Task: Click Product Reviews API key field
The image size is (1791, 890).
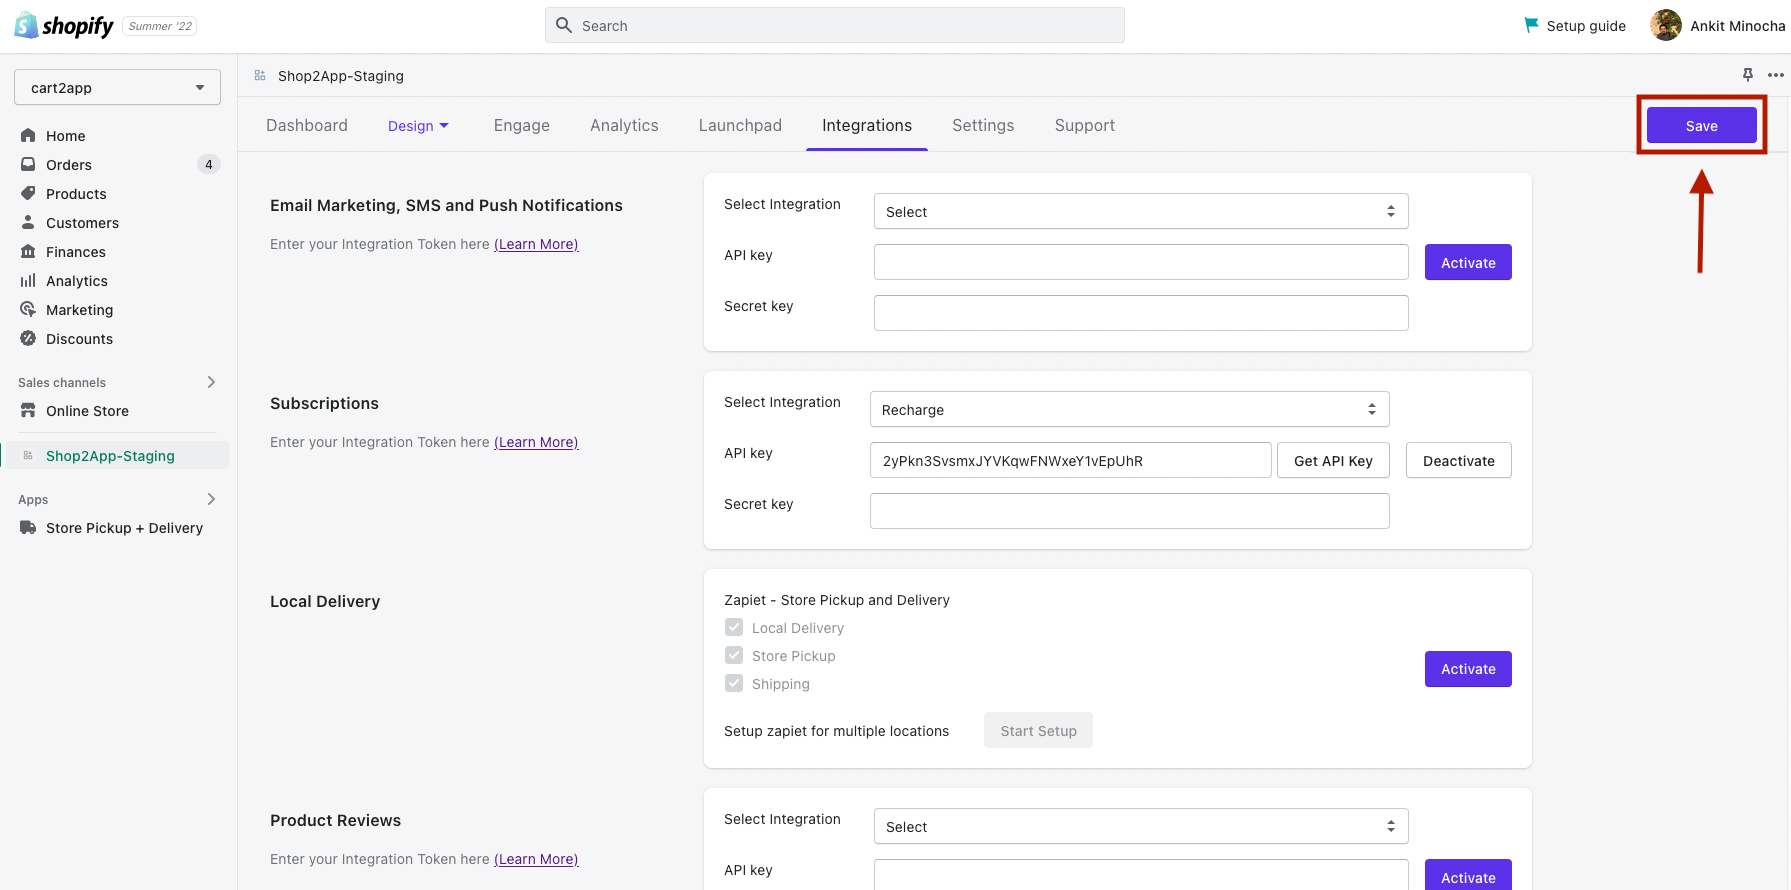Action: click(x=1141, y=875)
